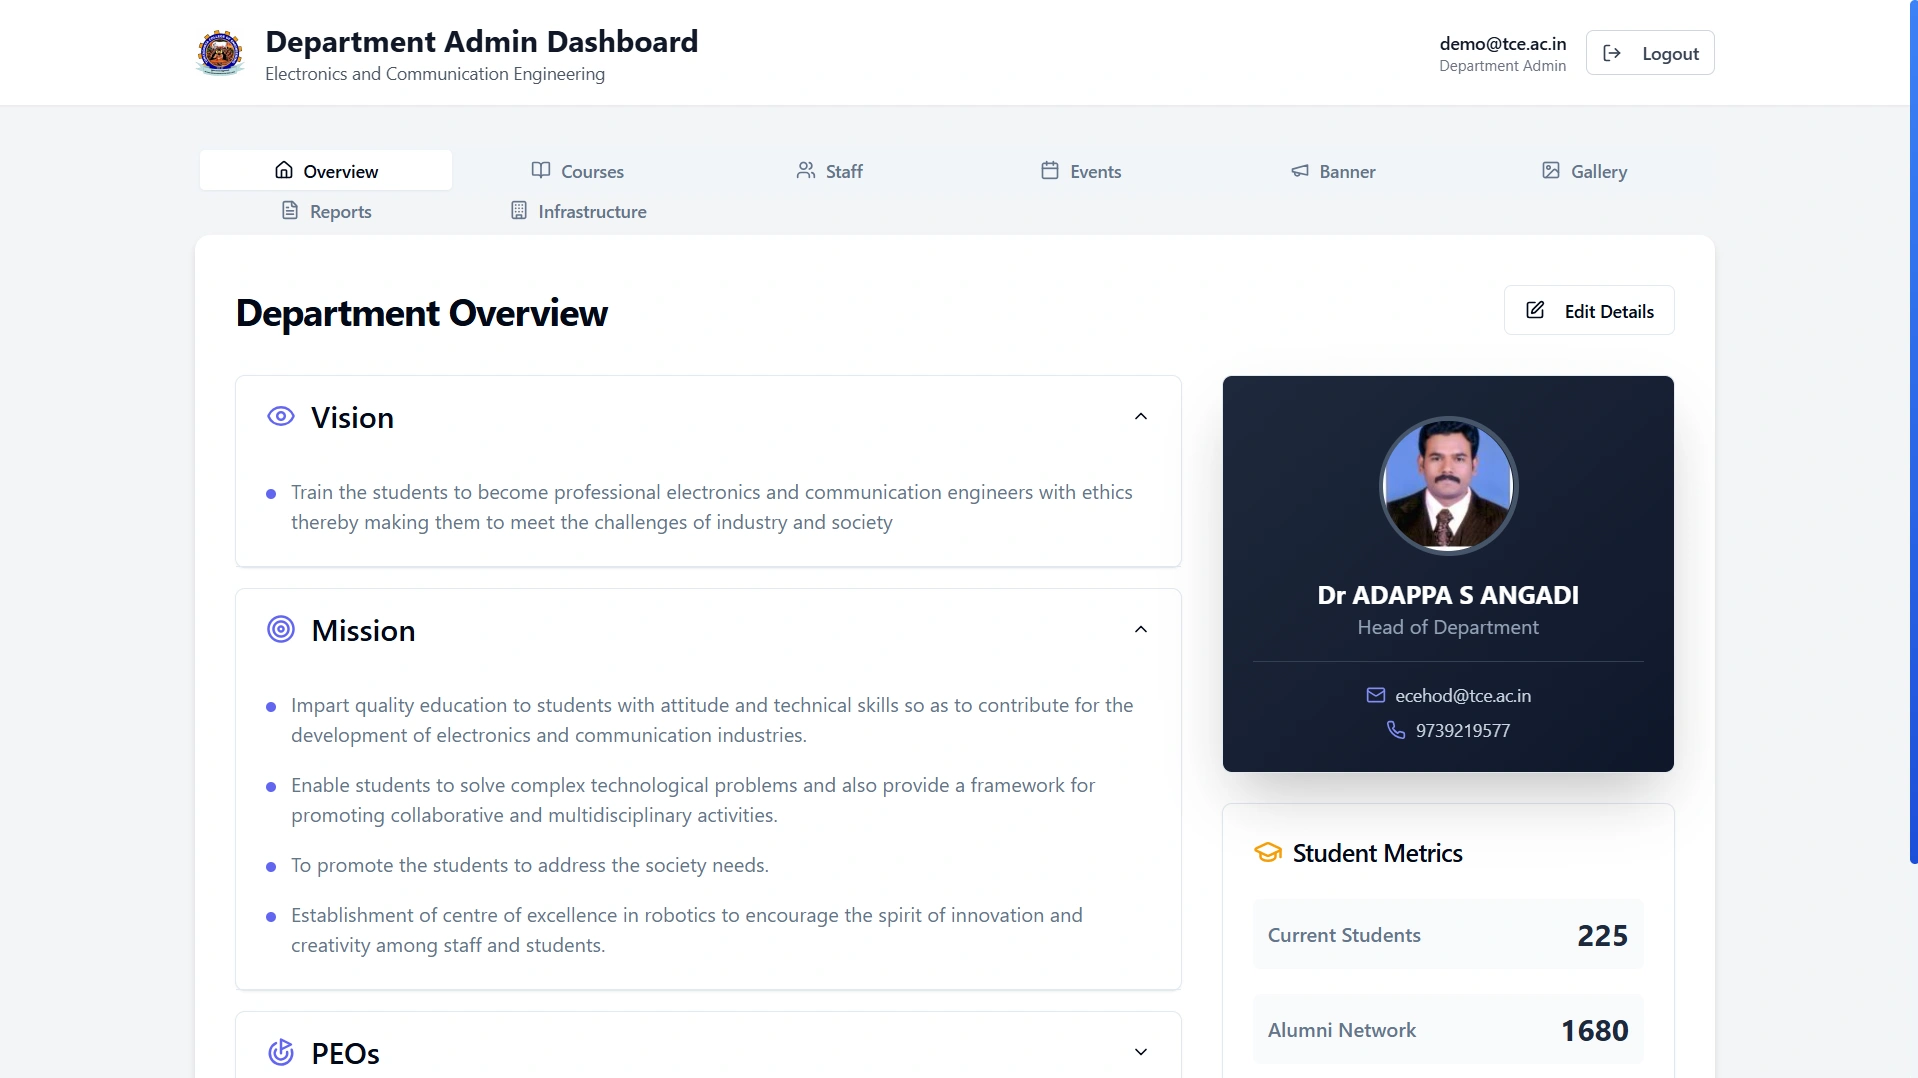Open the Reports tab

pos(326,210)
